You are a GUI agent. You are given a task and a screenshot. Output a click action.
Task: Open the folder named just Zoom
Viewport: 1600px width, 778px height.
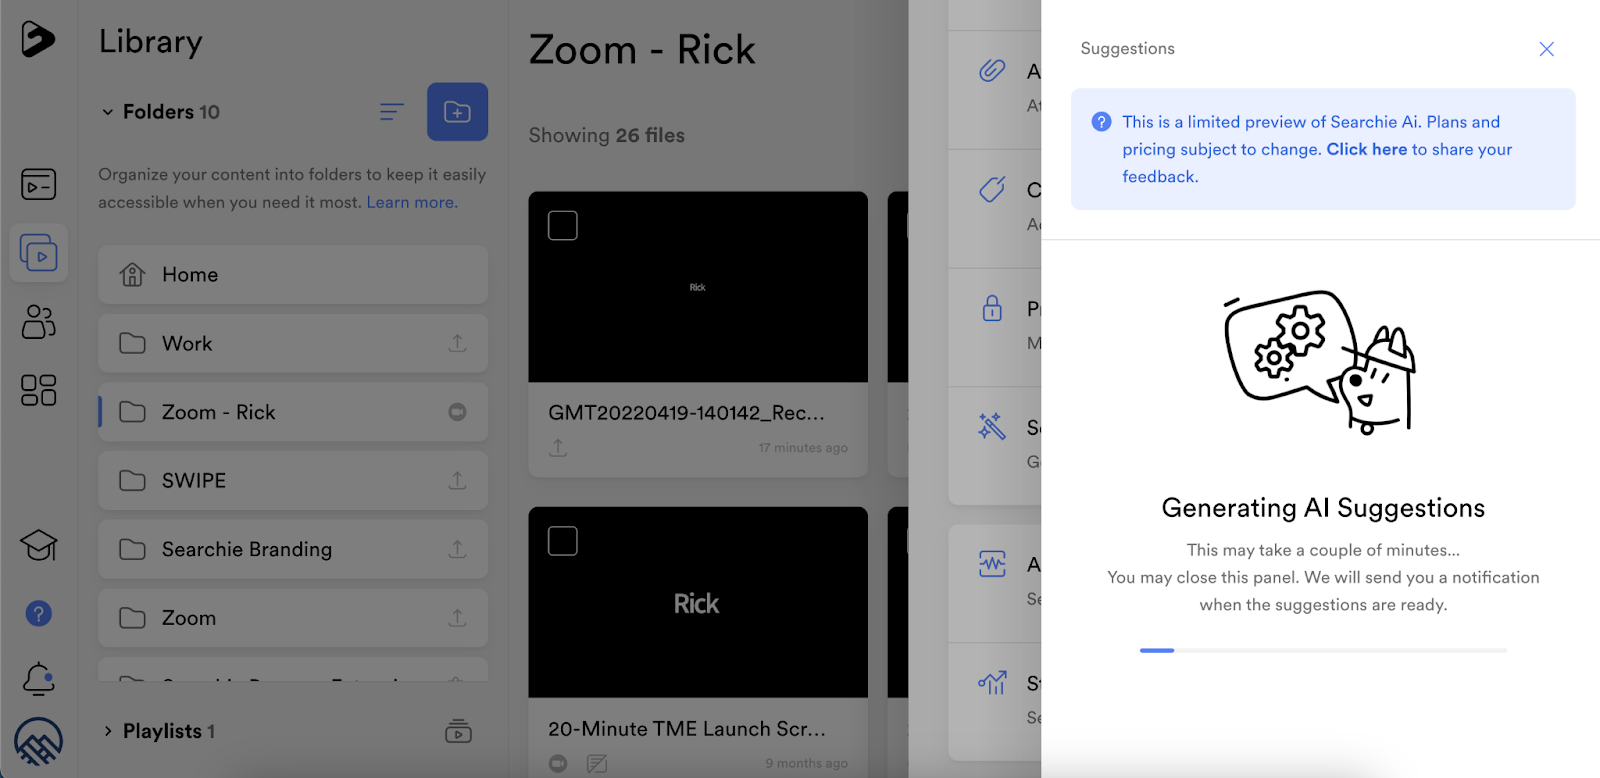click(293, 618)
